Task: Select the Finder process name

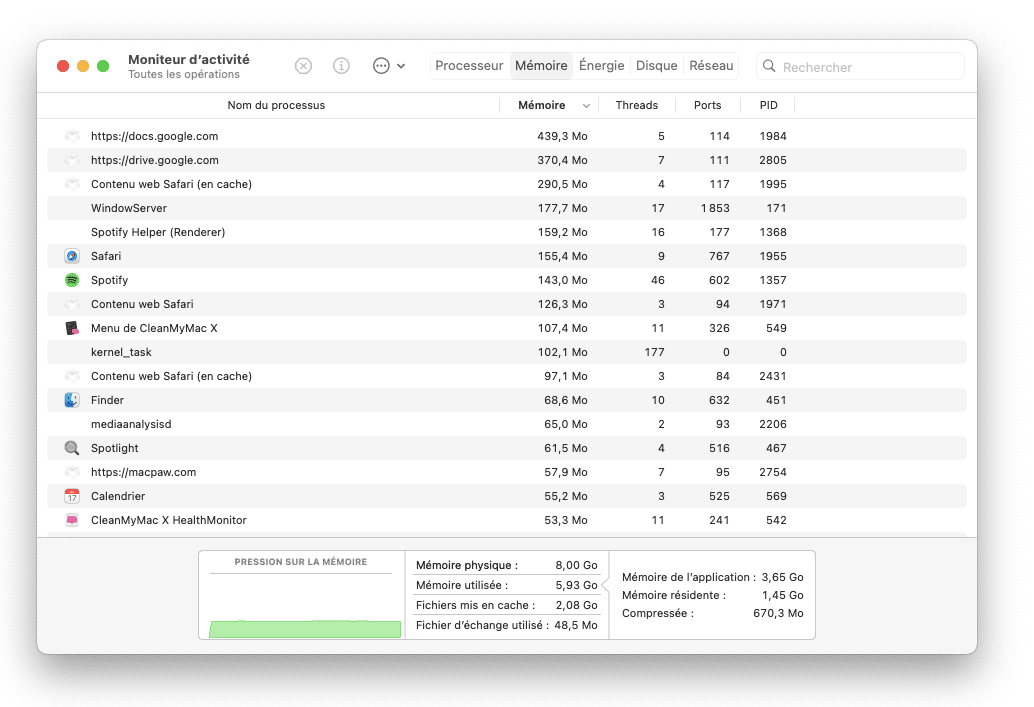Action: (107, 400)
